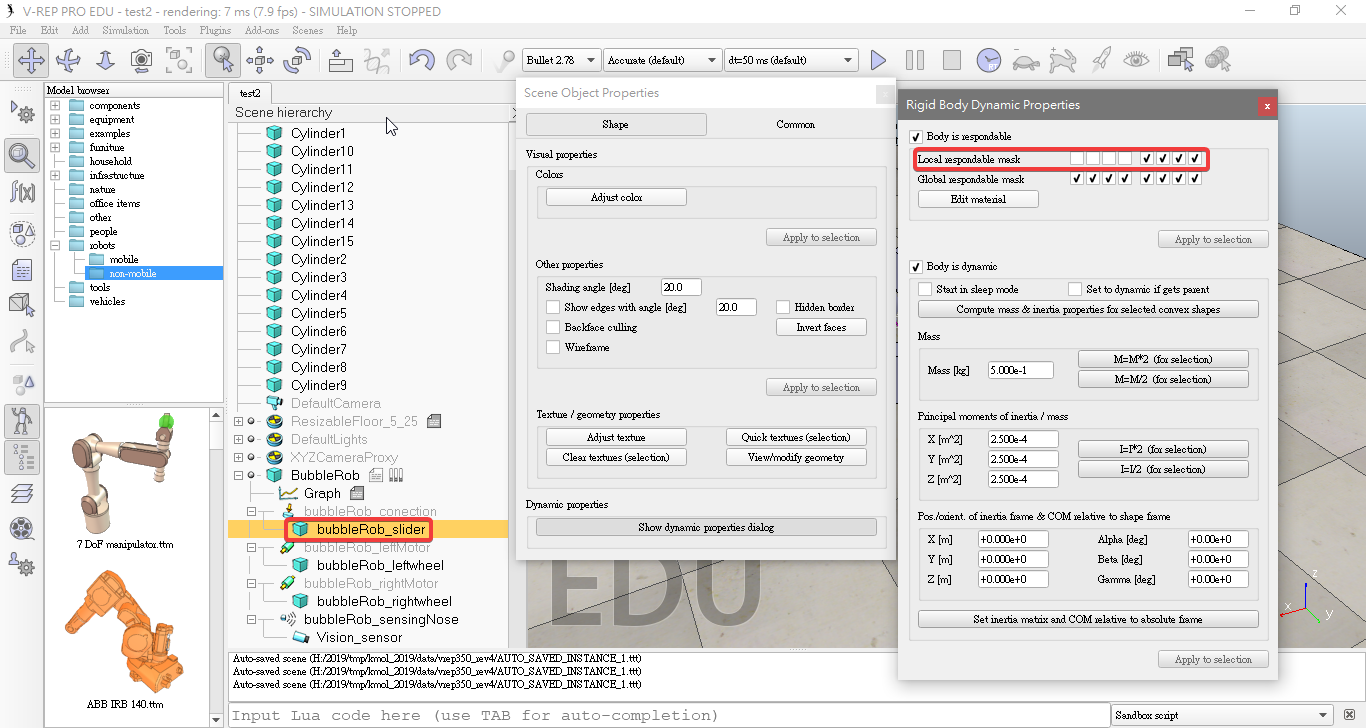Open the Simulation menu
The width and height of the screenshot is (1366, 728).
coord(125,30)
